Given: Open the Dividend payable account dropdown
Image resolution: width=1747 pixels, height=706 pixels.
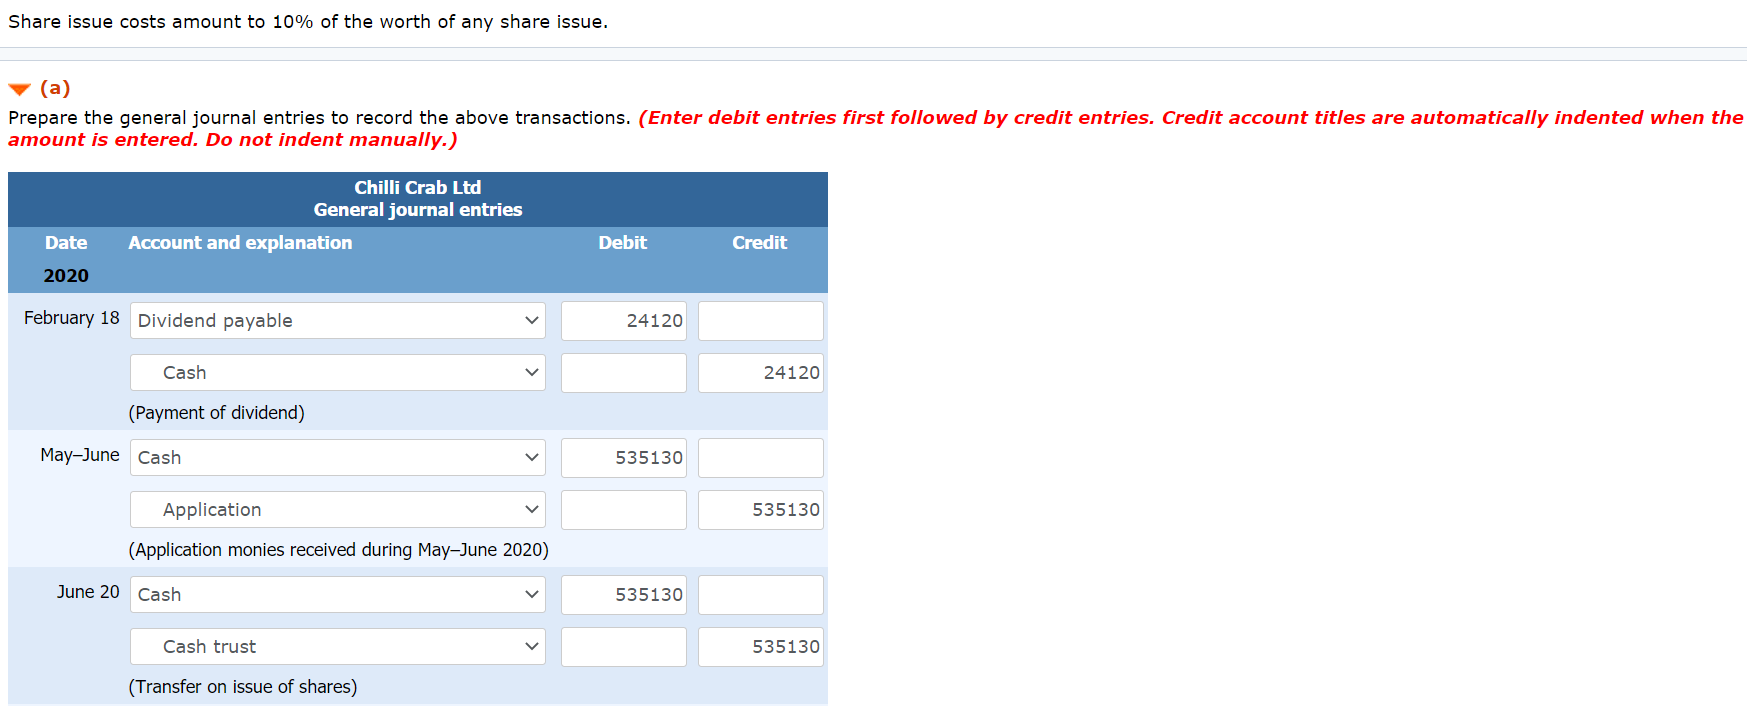Looking at the screenshot, I should (338, 320).
